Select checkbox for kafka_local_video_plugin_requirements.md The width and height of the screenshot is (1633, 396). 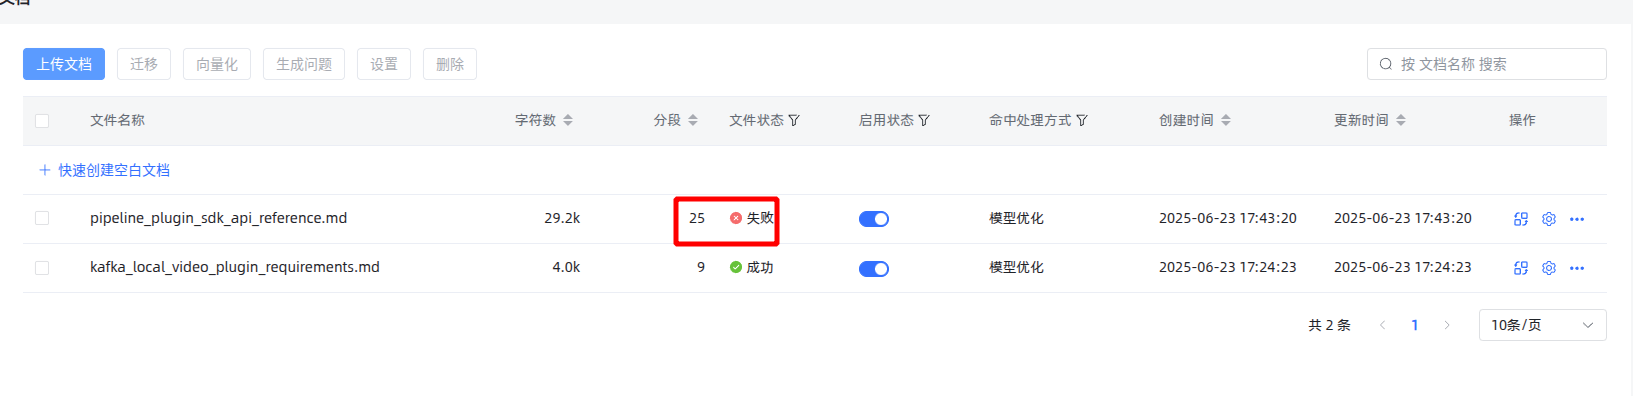click(x=42, y=268)
